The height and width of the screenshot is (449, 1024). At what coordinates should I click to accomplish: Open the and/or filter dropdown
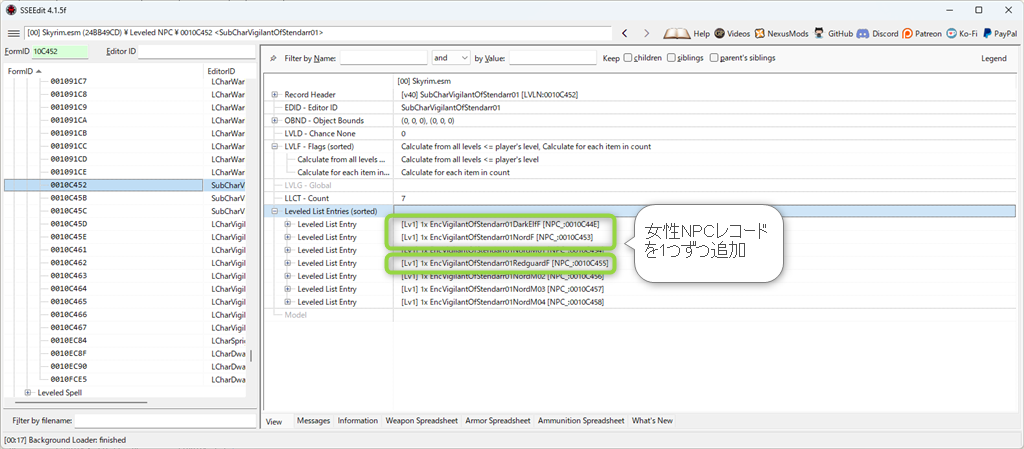(451, 58)
